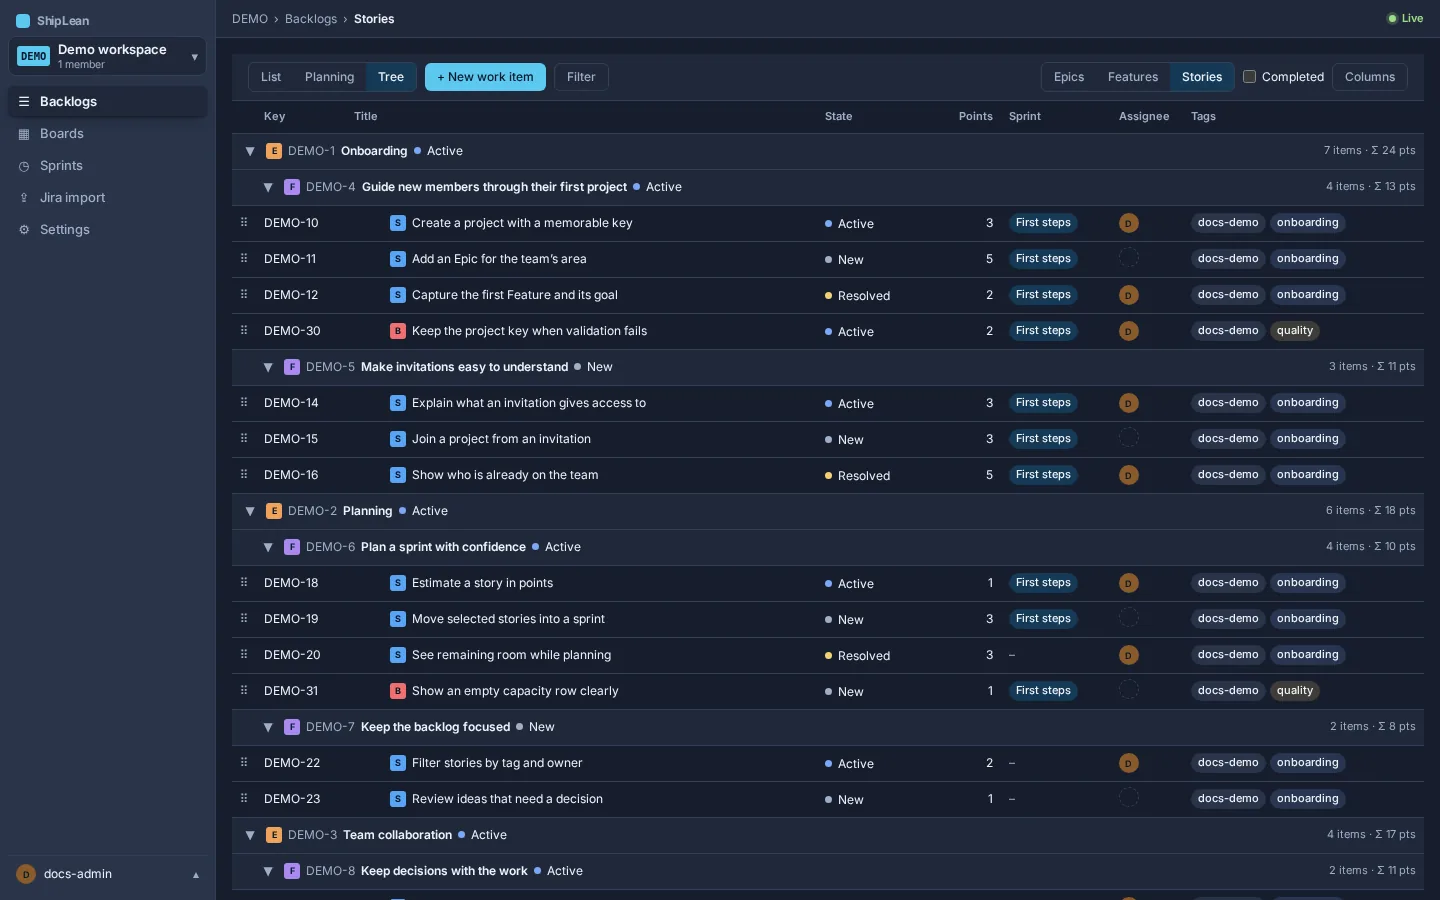Click the assignee avatar for DEMO-16

click(x=1129, y=475)
